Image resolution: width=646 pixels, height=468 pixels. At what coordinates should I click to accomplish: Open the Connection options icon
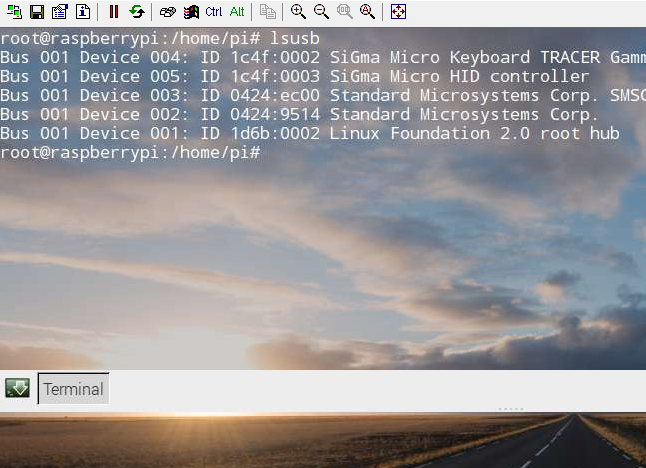60,12
